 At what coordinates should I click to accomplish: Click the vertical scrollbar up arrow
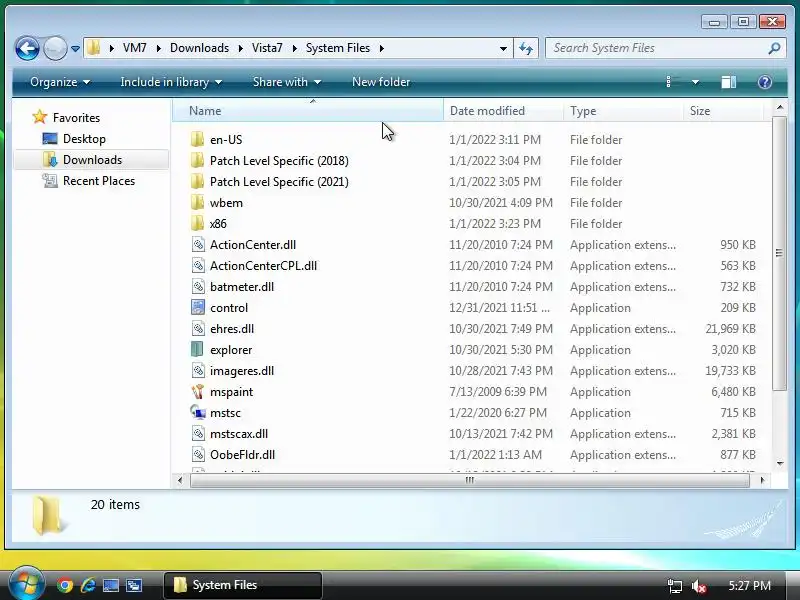coord(780,107)
